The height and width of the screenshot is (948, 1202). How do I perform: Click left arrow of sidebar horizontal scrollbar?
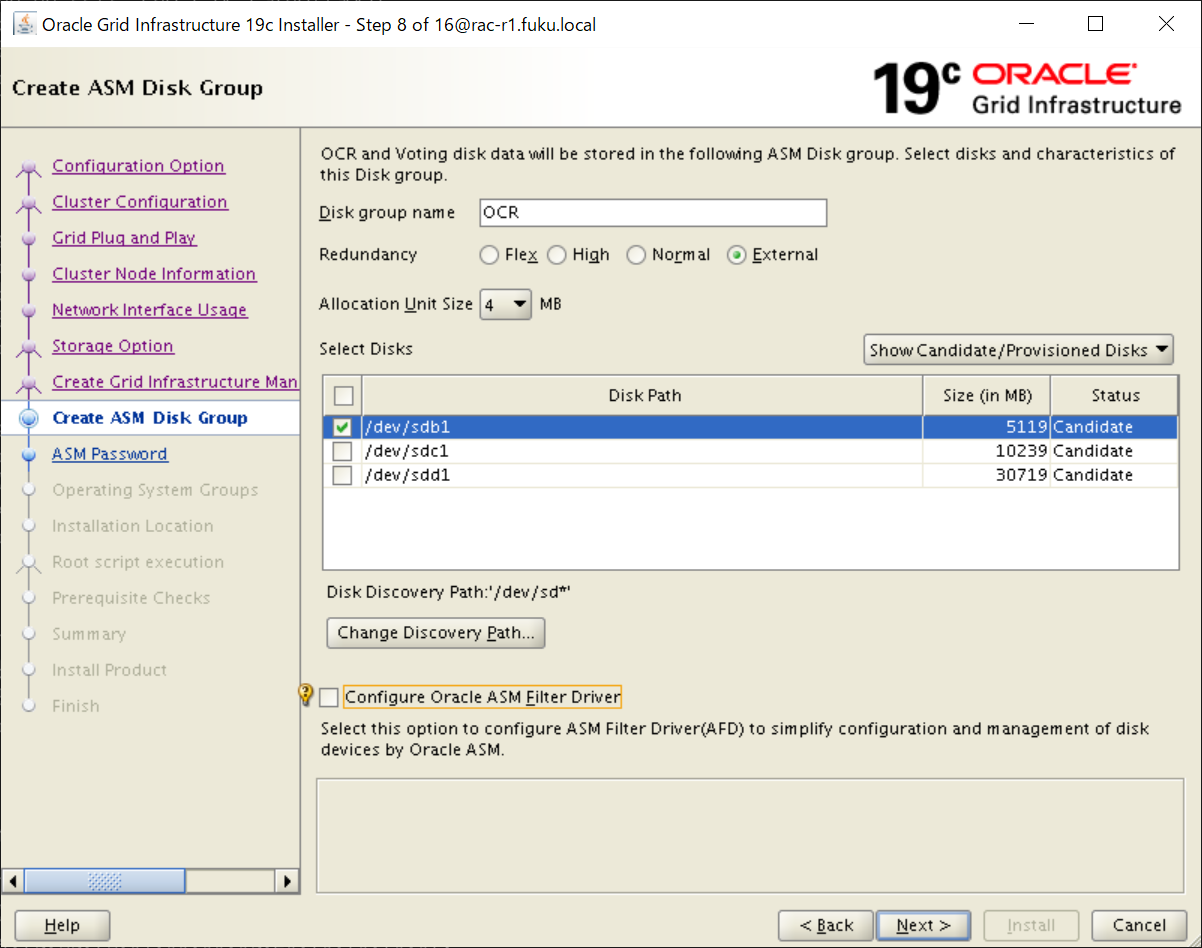[x=13, y=881]
